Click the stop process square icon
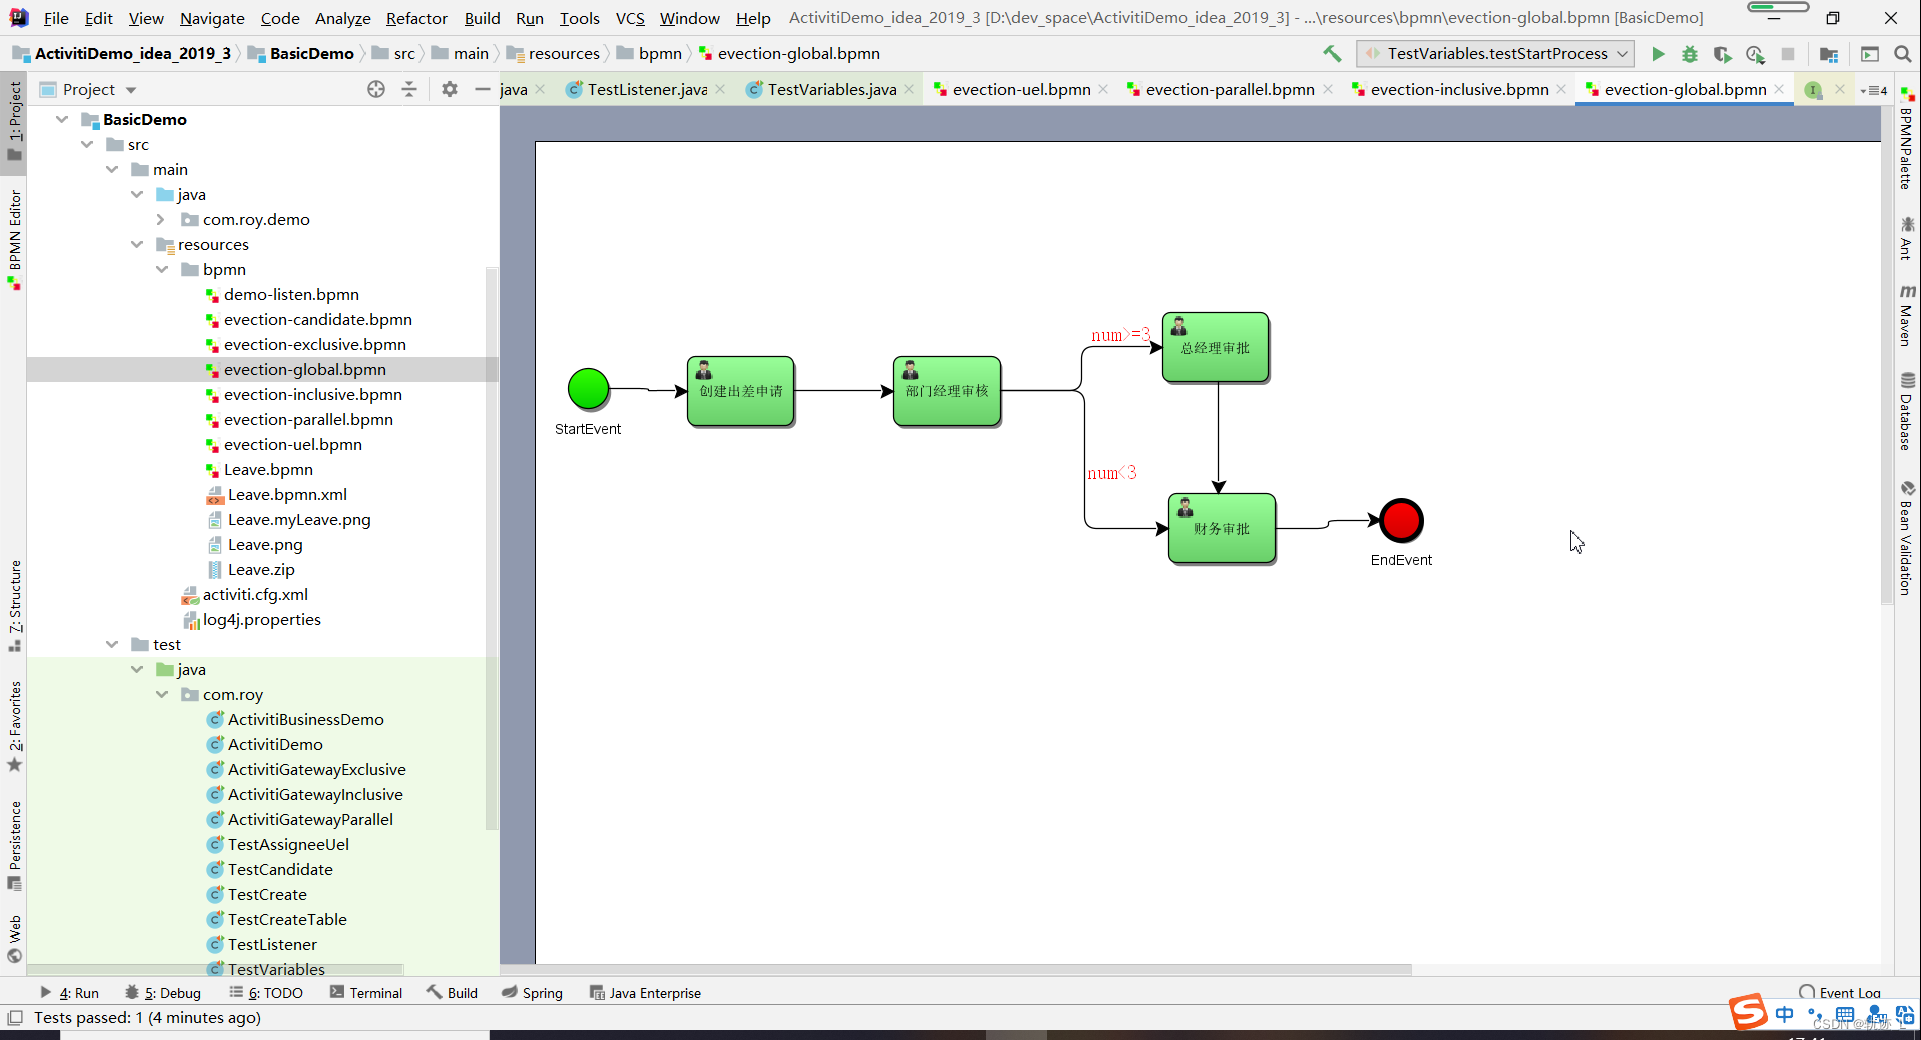This screenshot has height=1040, width=1921. click(x=1788, y=54)
